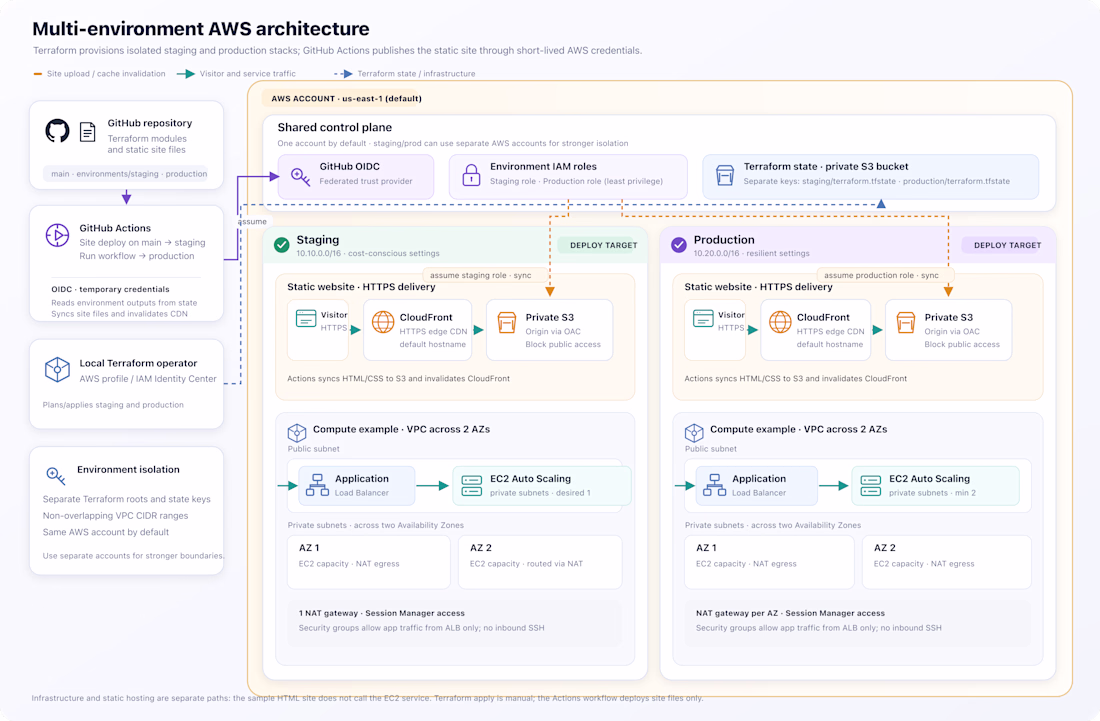Click the GitHub Actions play icon

tap(58, 235)
